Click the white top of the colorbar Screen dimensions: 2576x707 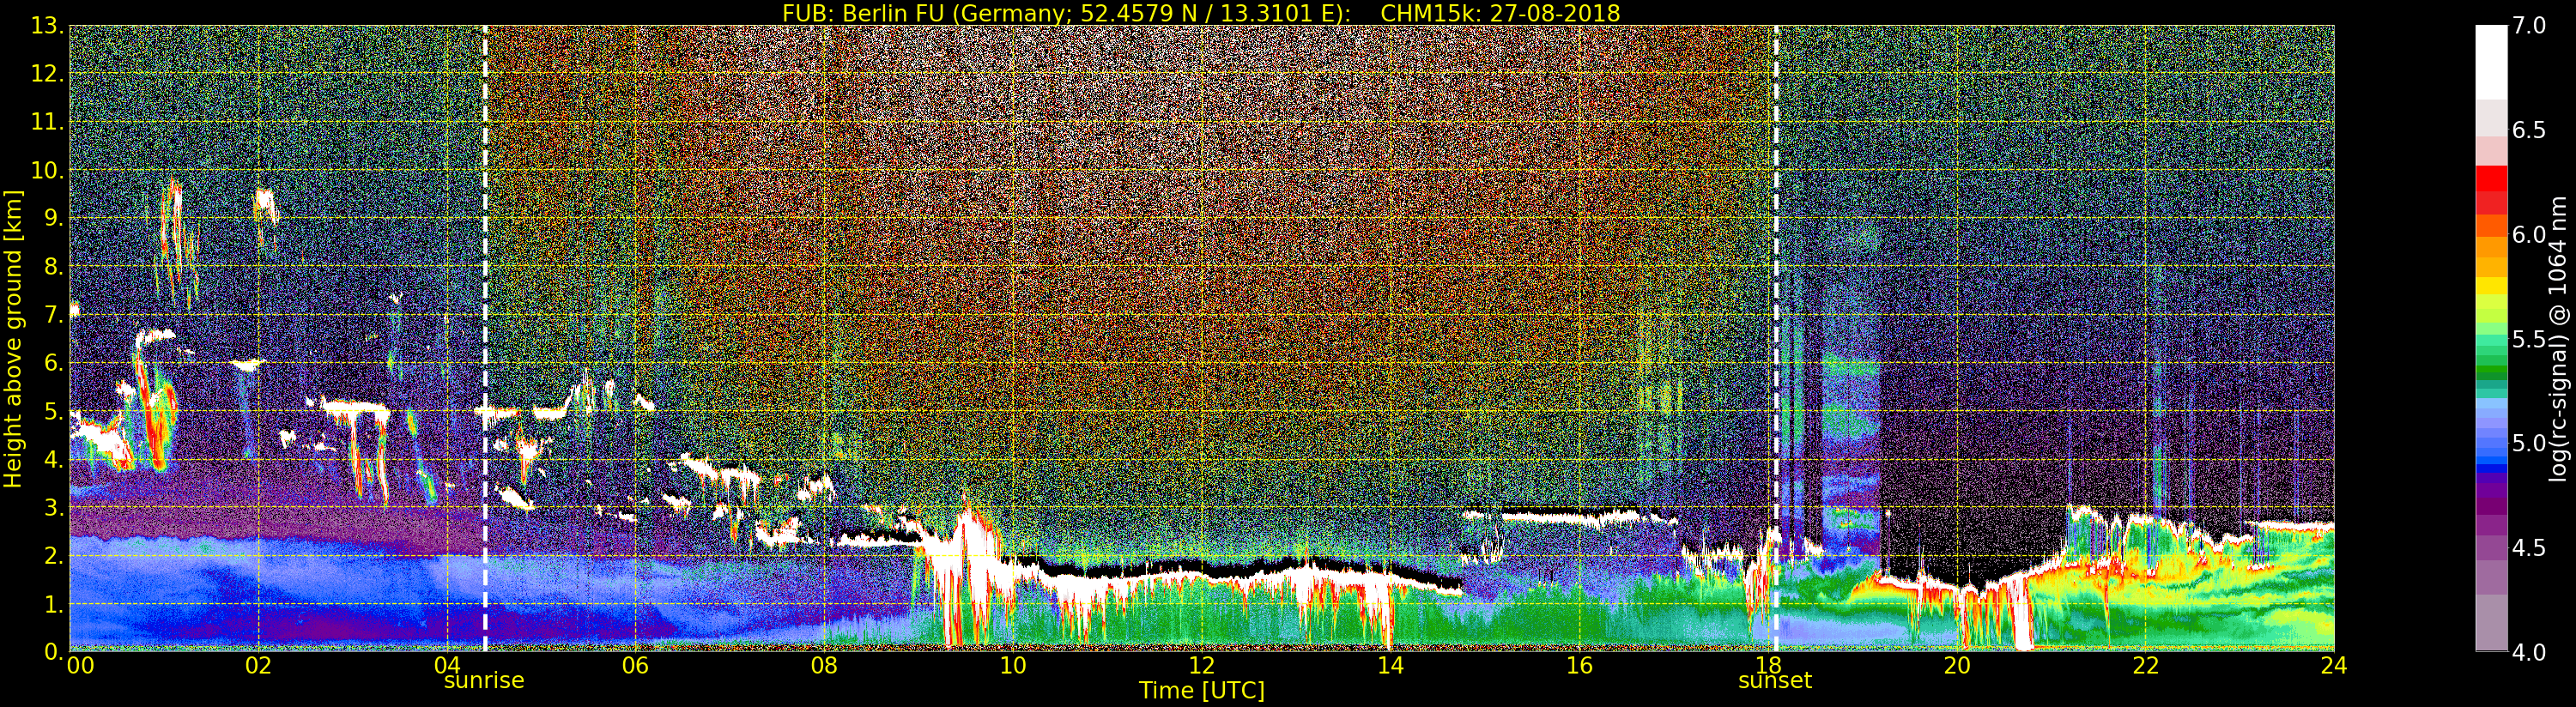(x=2491, y=62)
